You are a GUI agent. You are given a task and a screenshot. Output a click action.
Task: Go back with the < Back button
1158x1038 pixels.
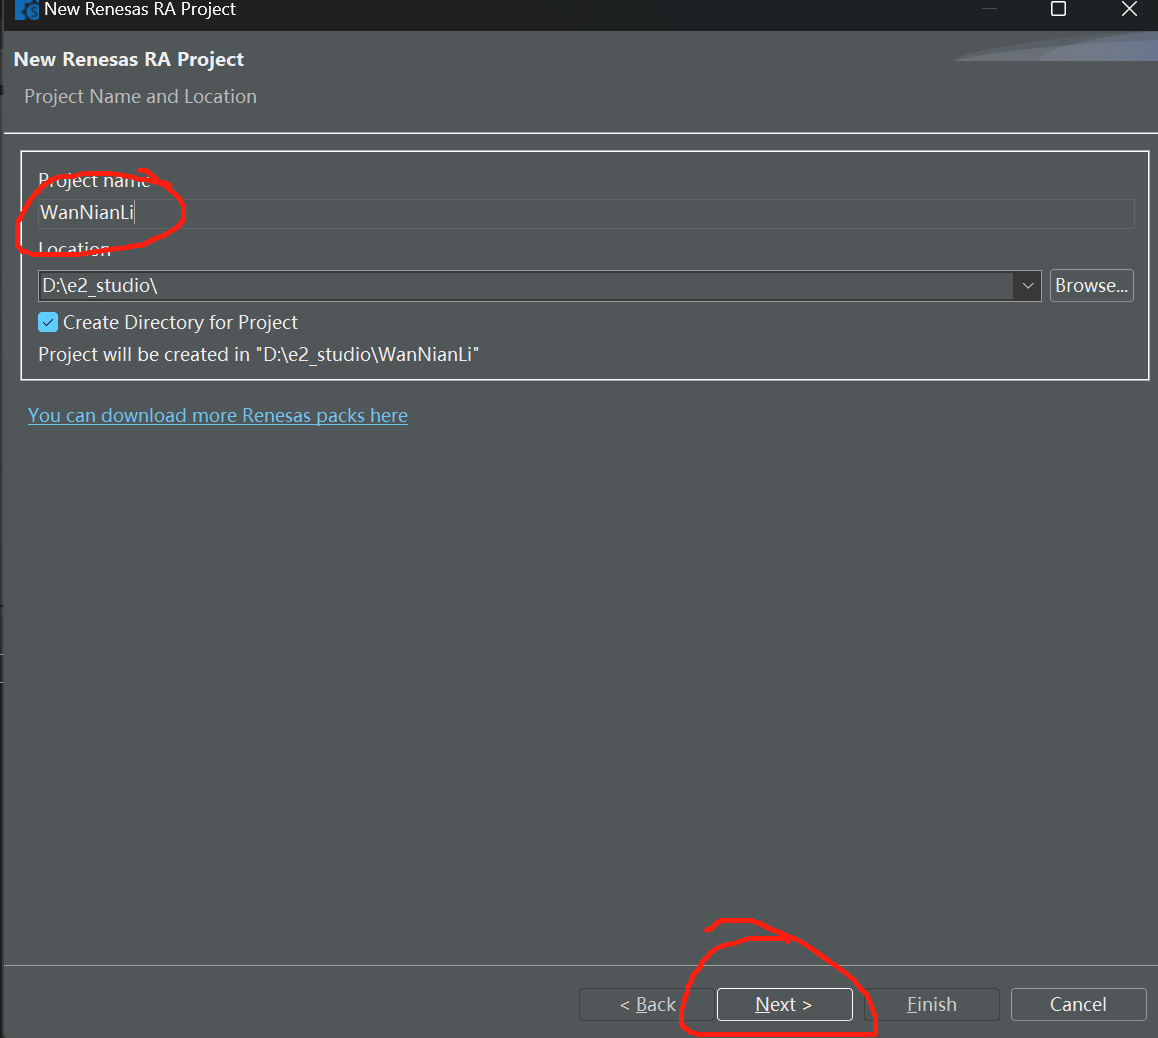[647, 1004]
